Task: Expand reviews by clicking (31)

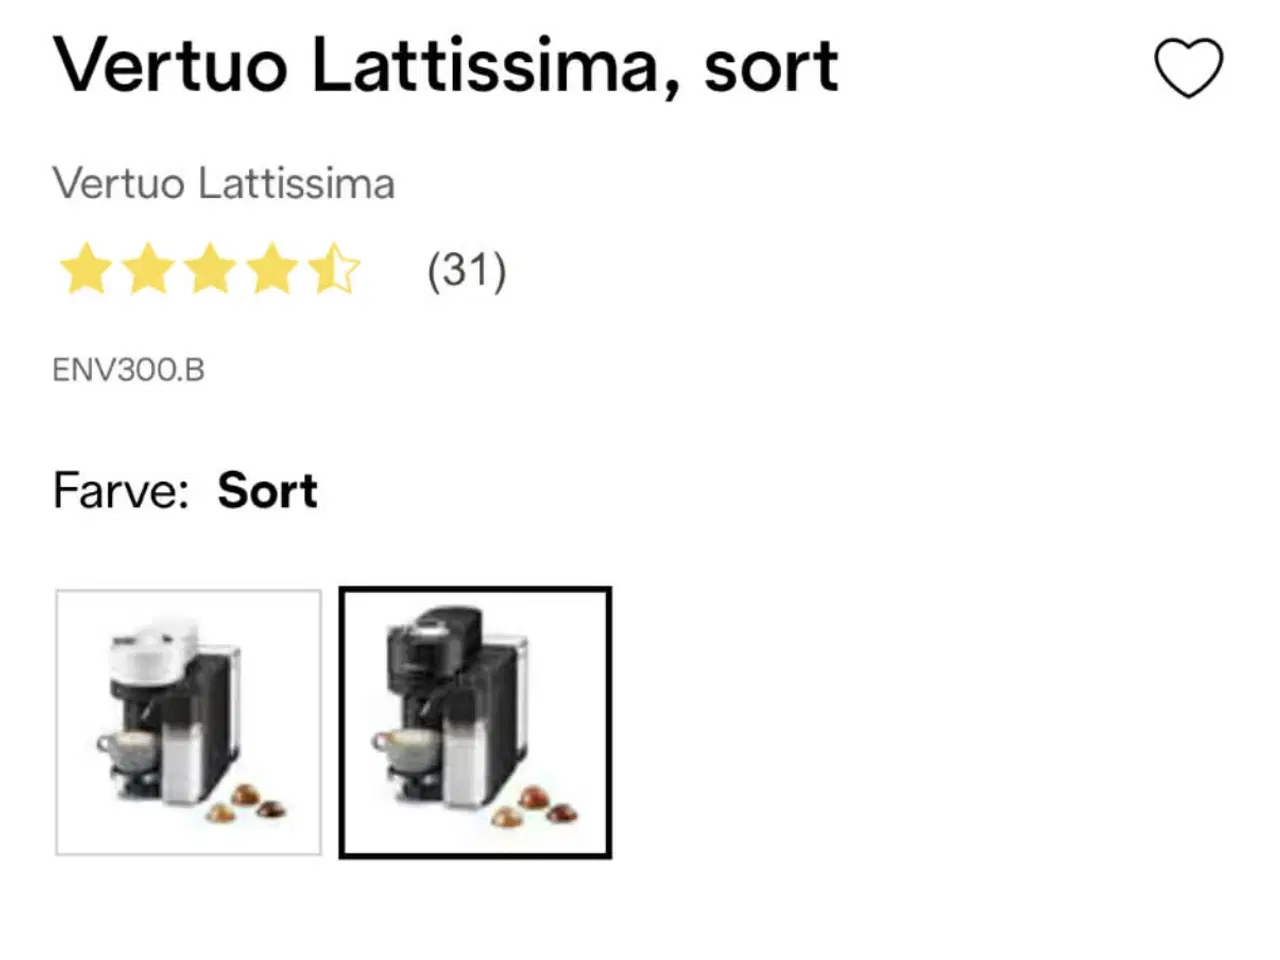Action: [x=465, y=268]
